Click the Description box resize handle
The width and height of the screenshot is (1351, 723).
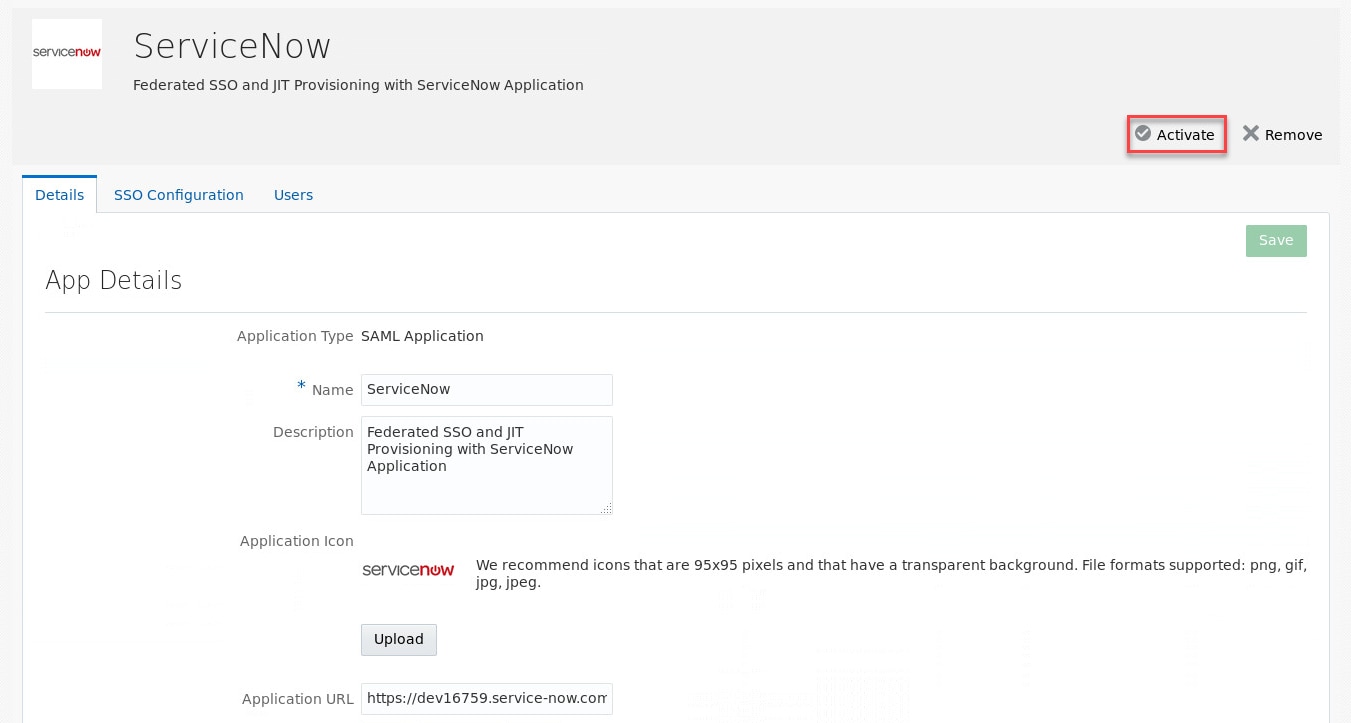pos(606,509)
